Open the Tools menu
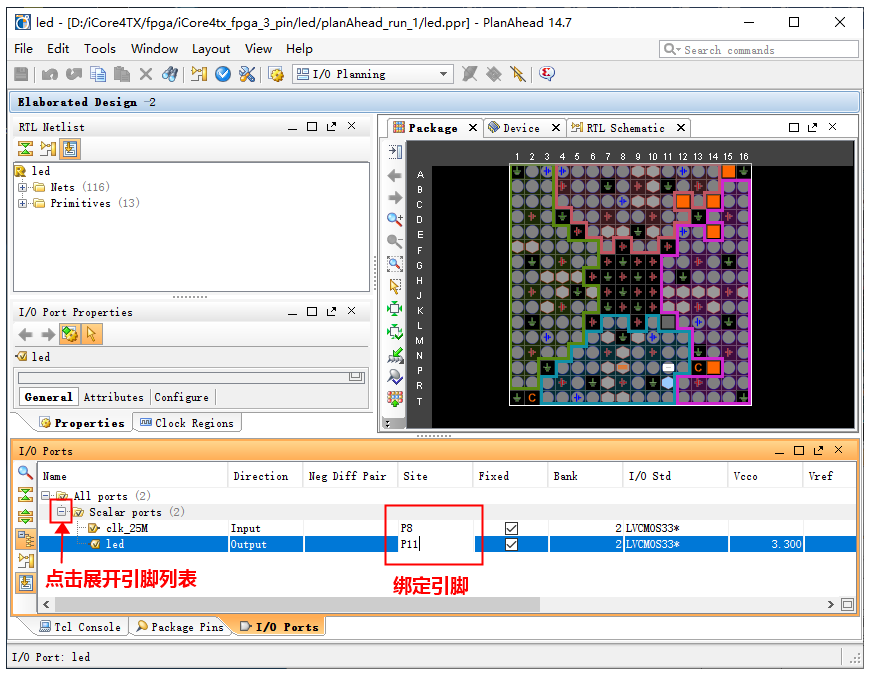Image resolution: width=869 pixels, height=674 pixels. 99,48
